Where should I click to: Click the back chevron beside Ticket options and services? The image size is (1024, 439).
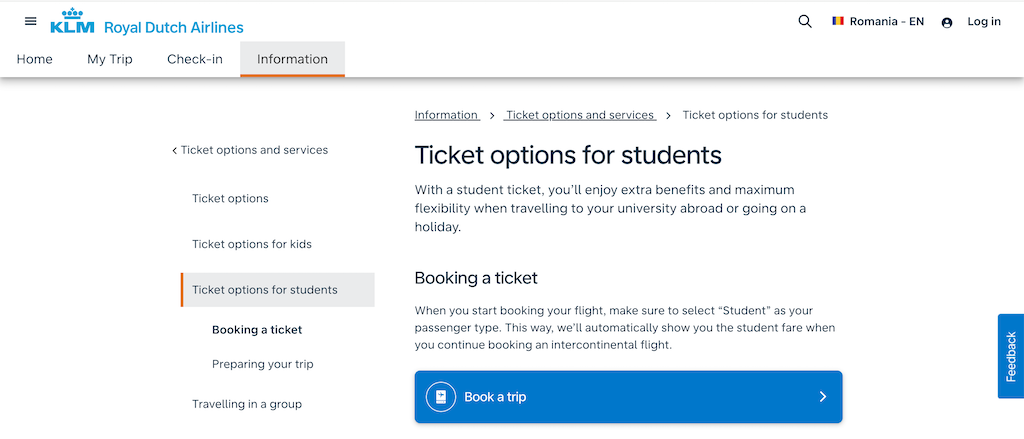click(x=174, y=151)
